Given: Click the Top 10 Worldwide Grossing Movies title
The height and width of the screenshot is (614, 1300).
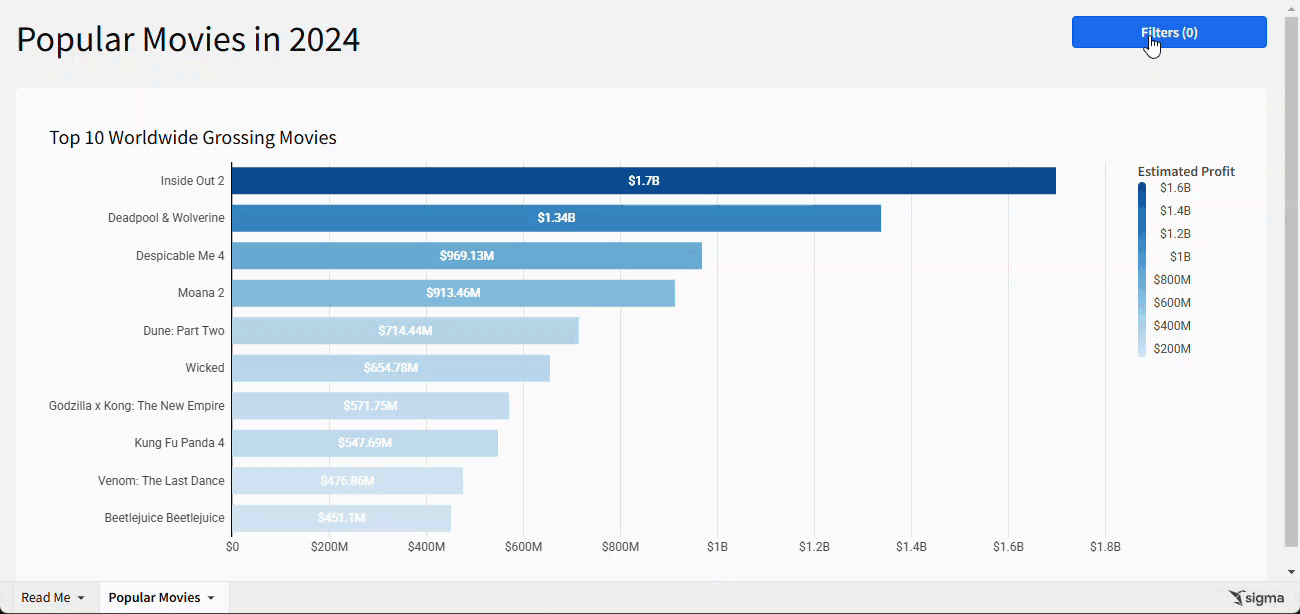Looking at the screenshot, I should click(x=193, y=138).
